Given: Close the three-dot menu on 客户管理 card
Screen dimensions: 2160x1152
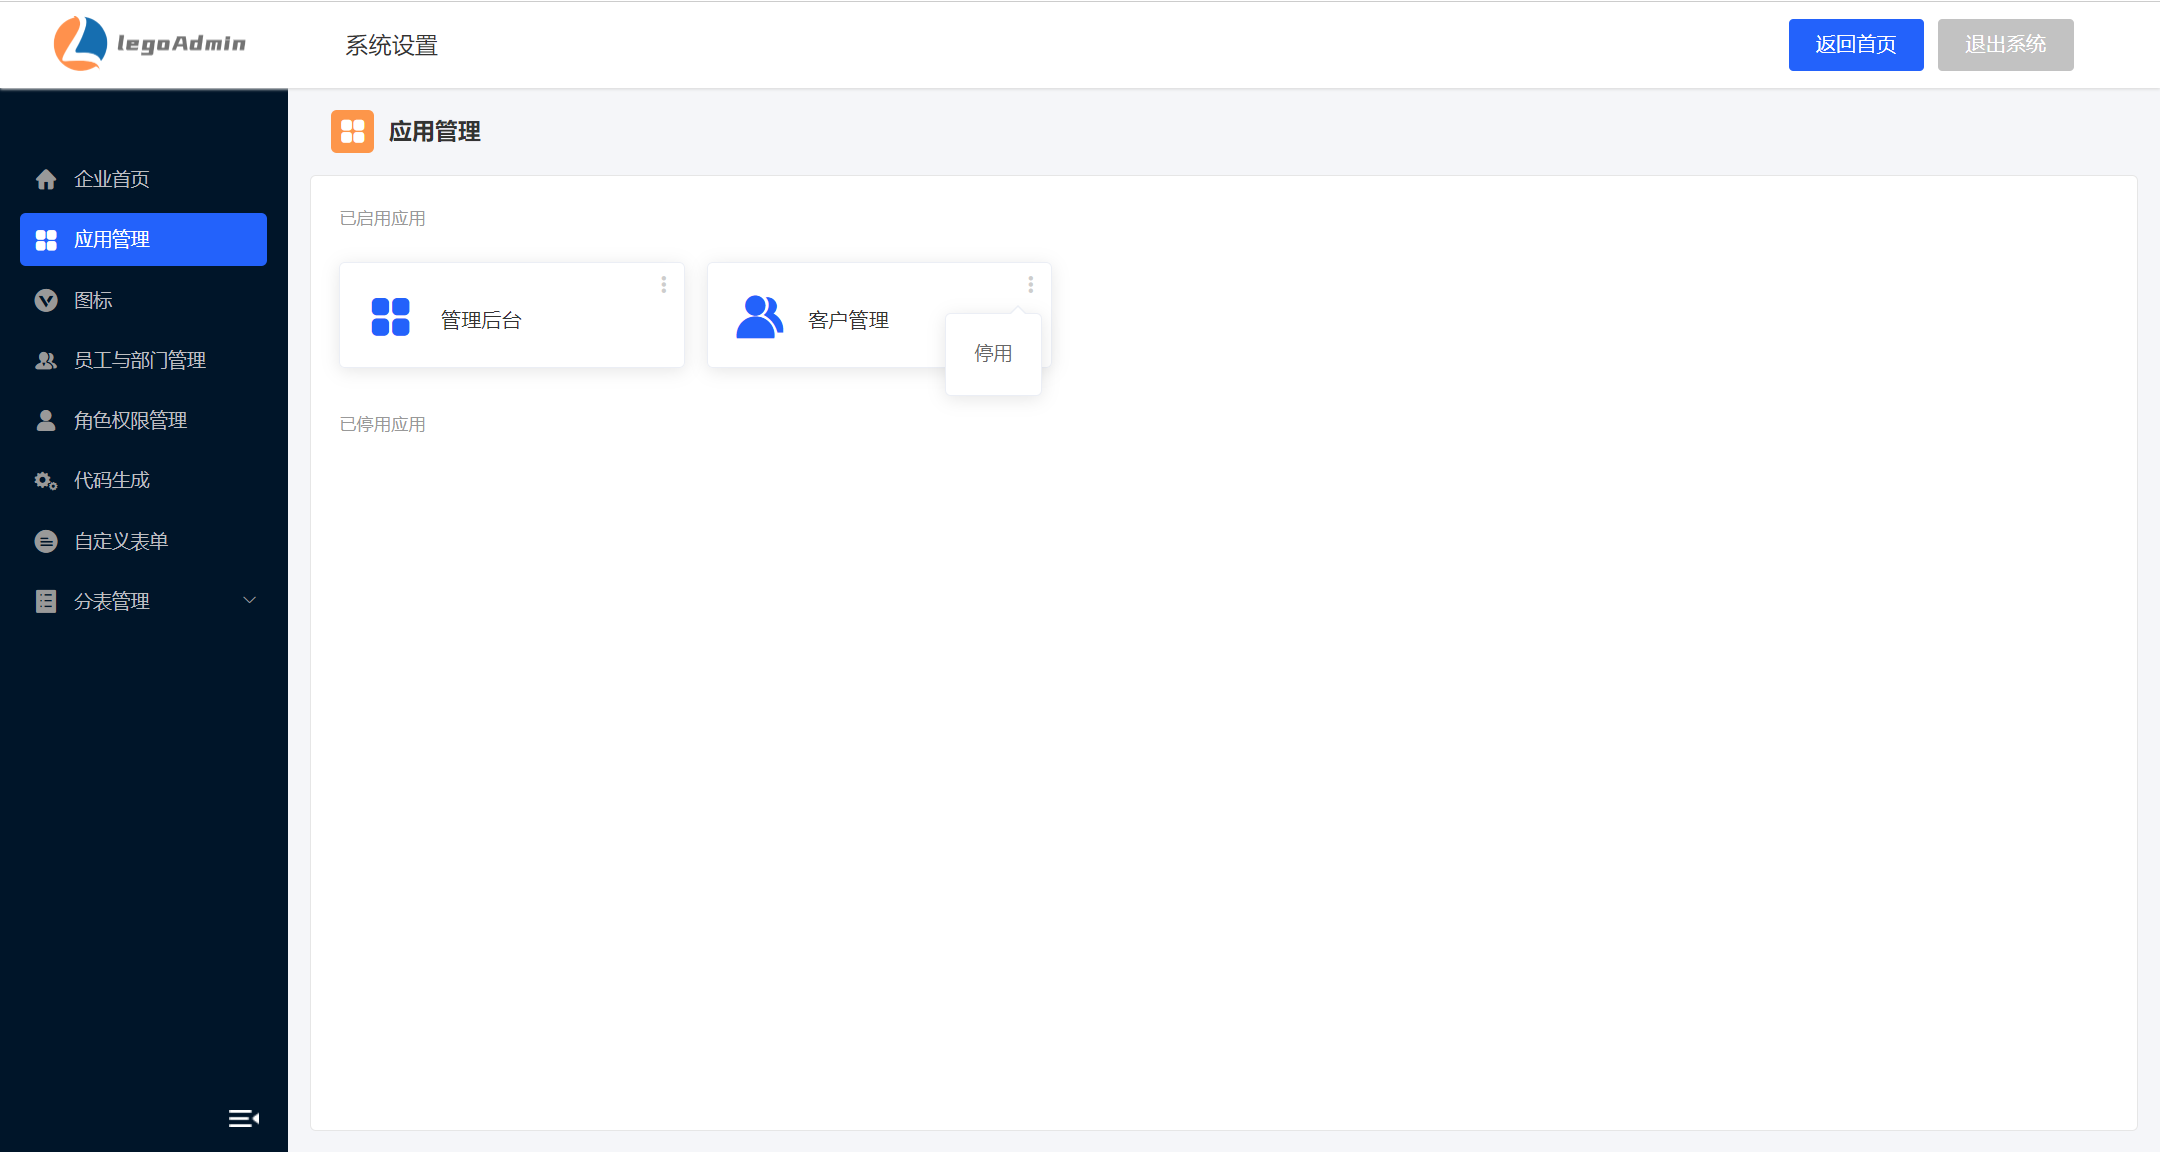Looking at the screenshot, I should click(1030, 285).
